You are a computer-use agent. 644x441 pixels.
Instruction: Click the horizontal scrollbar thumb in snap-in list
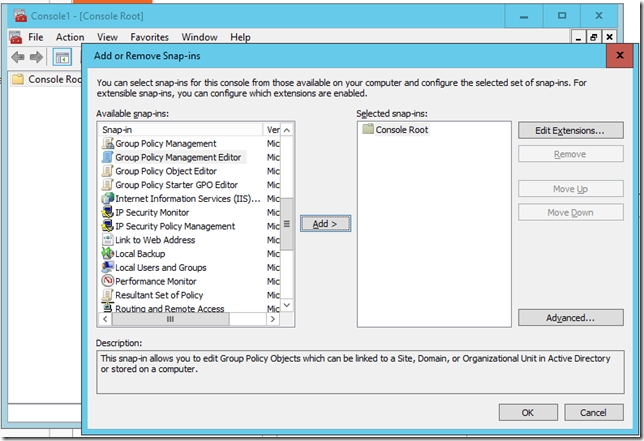(x=170, y=319)
